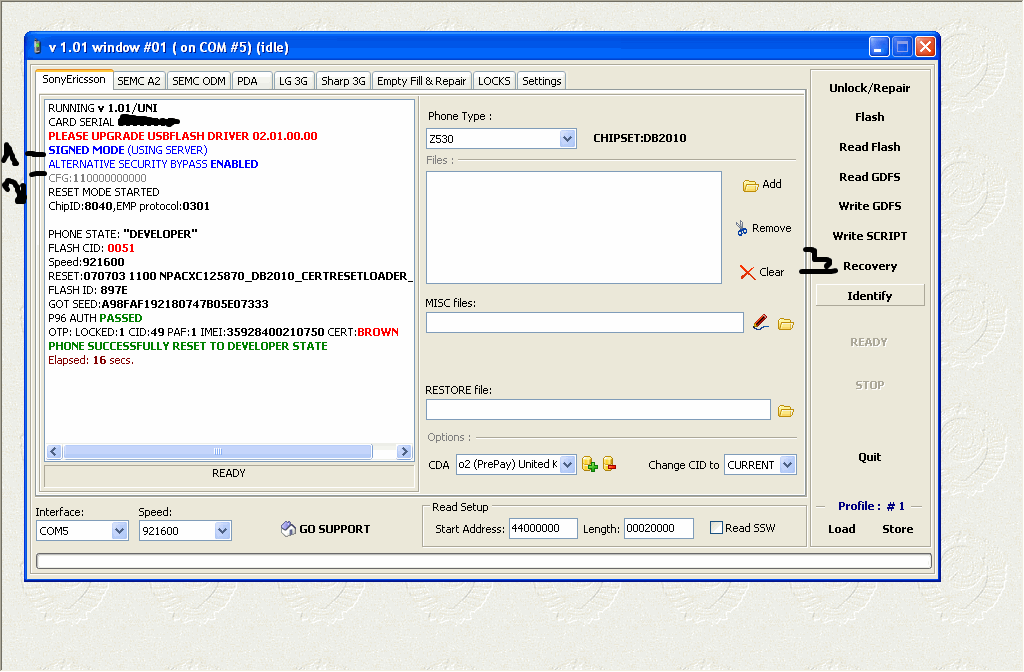
Task: Open the Change CID to CURRENT dropdown
Action: [788, 465]
